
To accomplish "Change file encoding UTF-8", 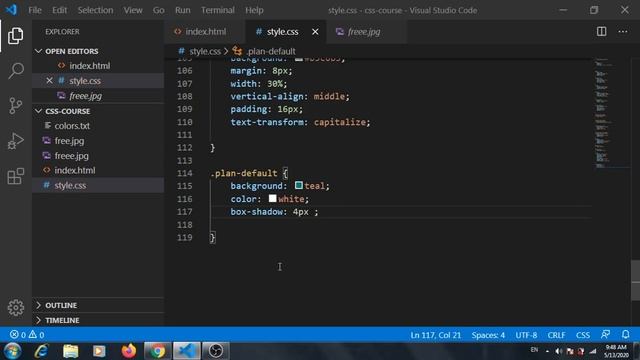I will 526,335.
